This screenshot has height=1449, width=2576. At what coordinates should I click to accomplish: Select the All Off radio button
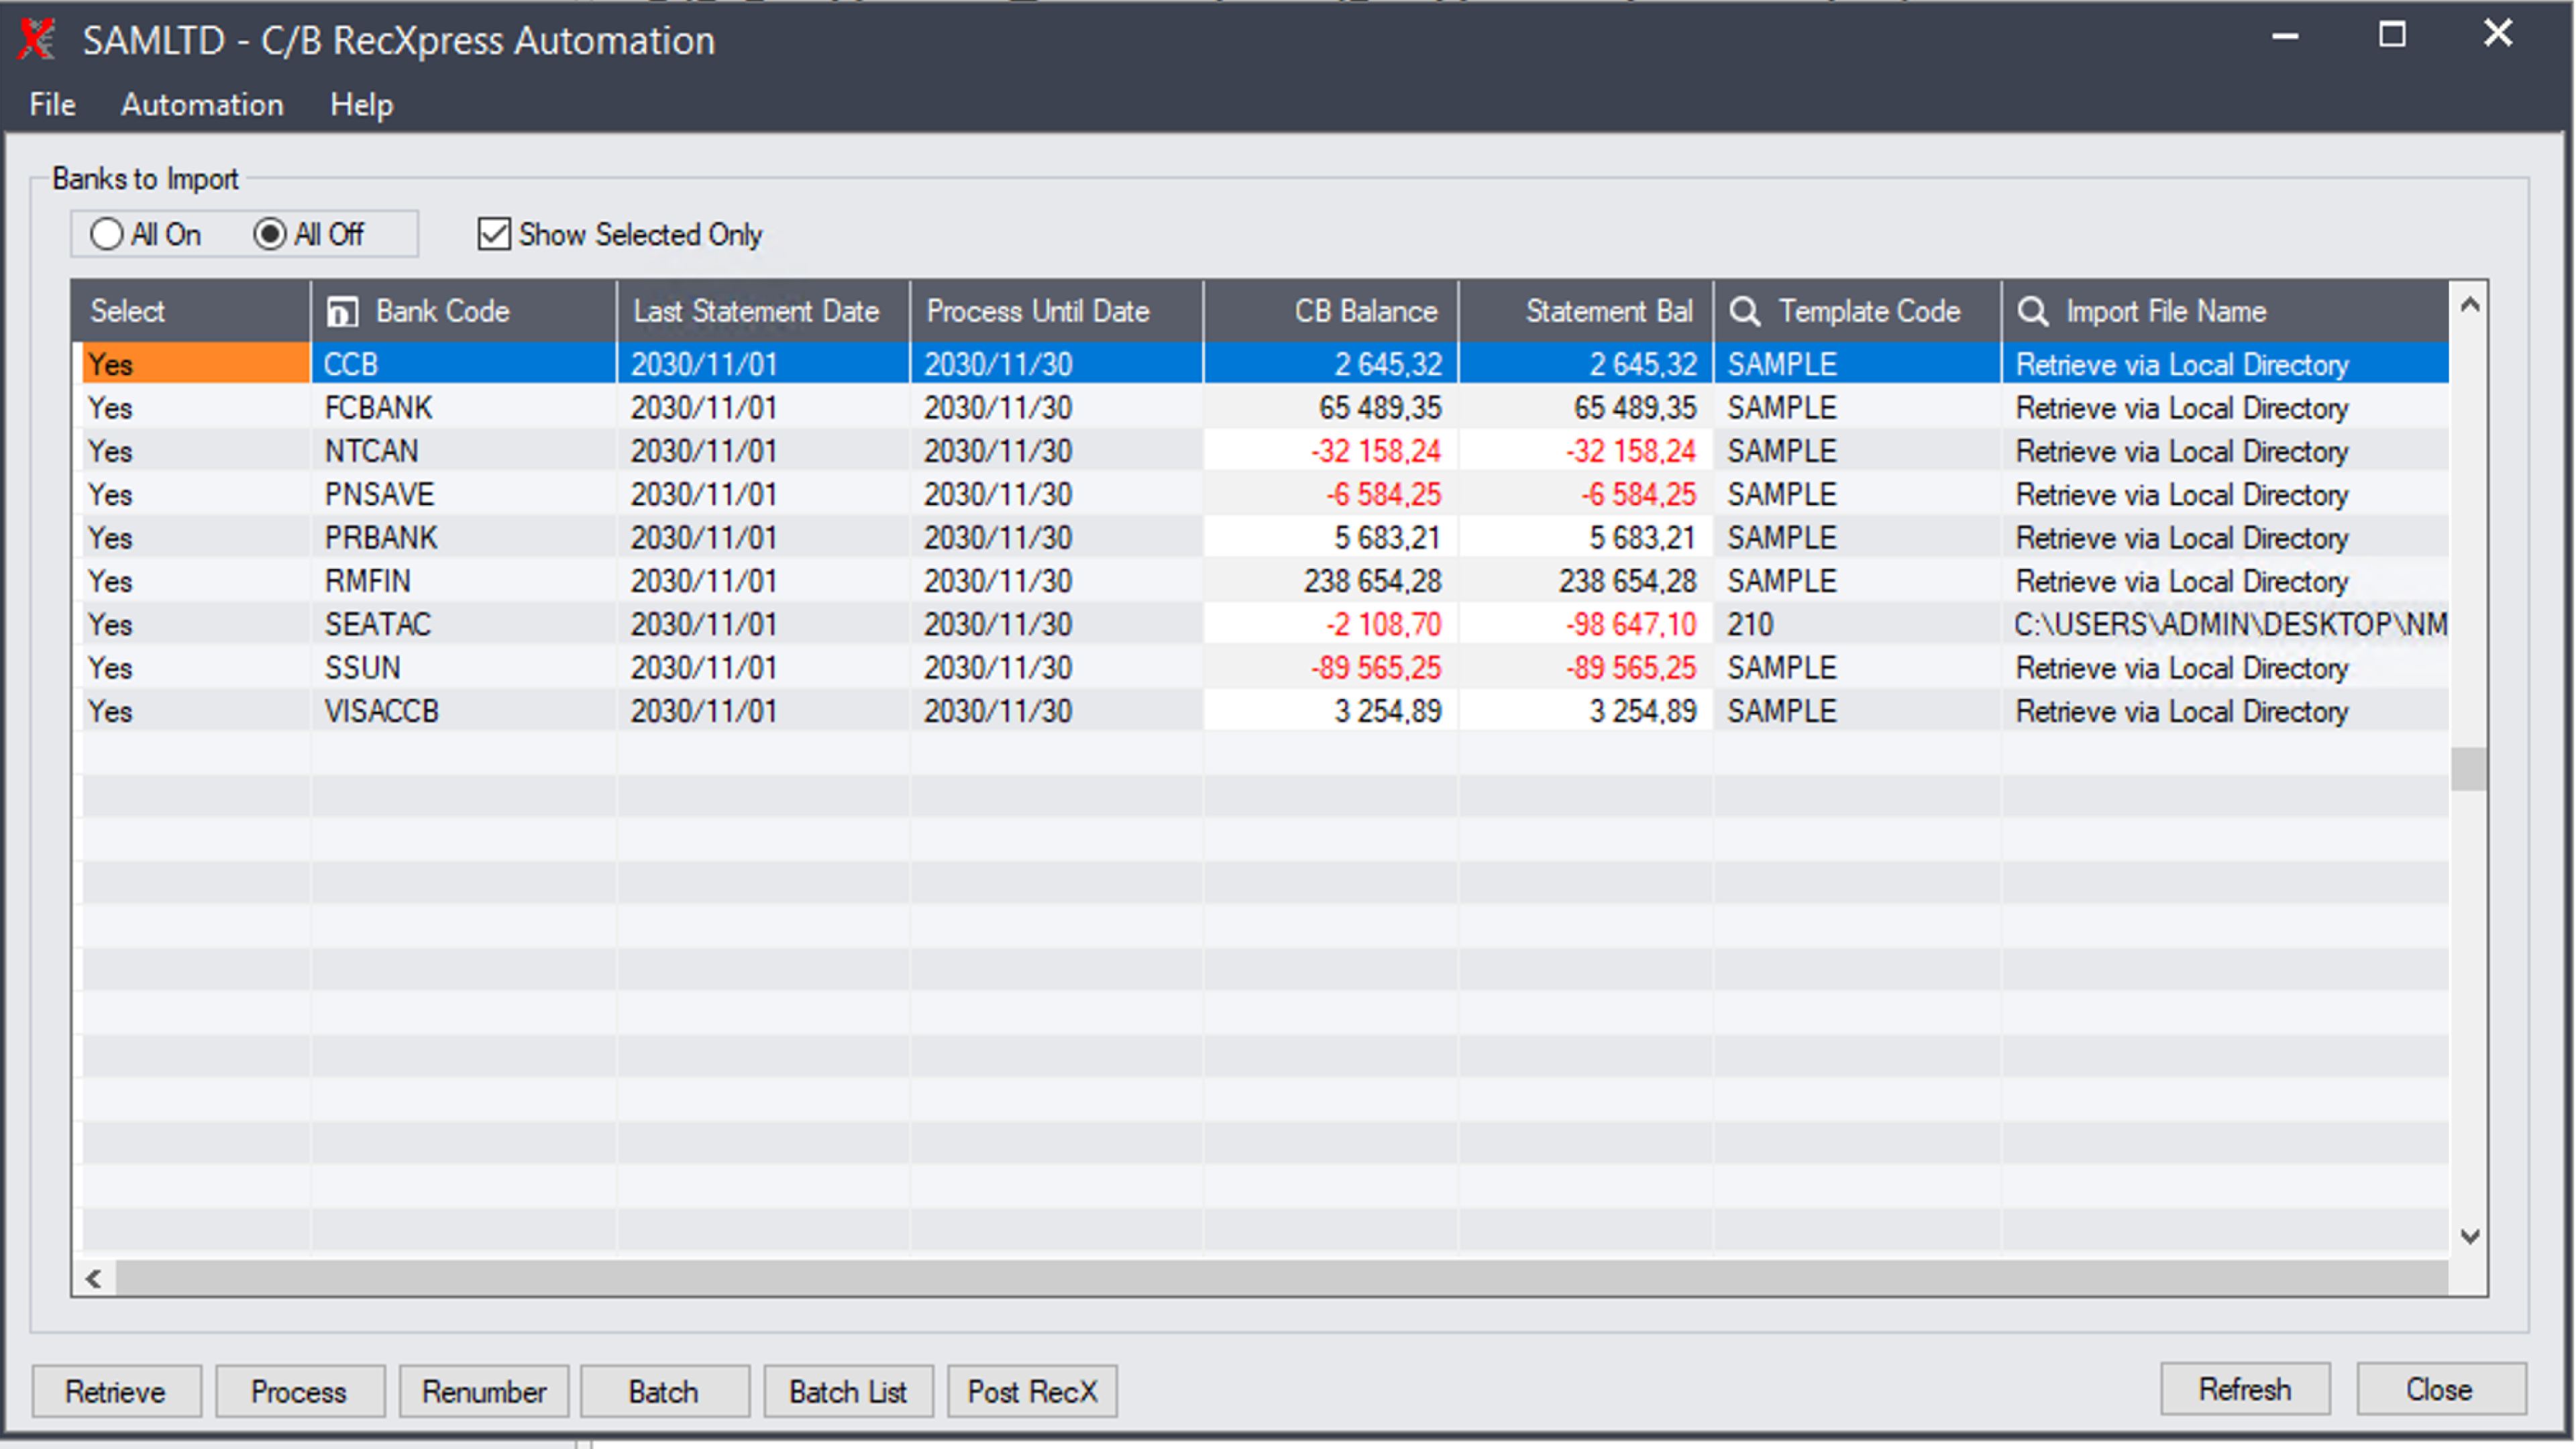point(269,234)
